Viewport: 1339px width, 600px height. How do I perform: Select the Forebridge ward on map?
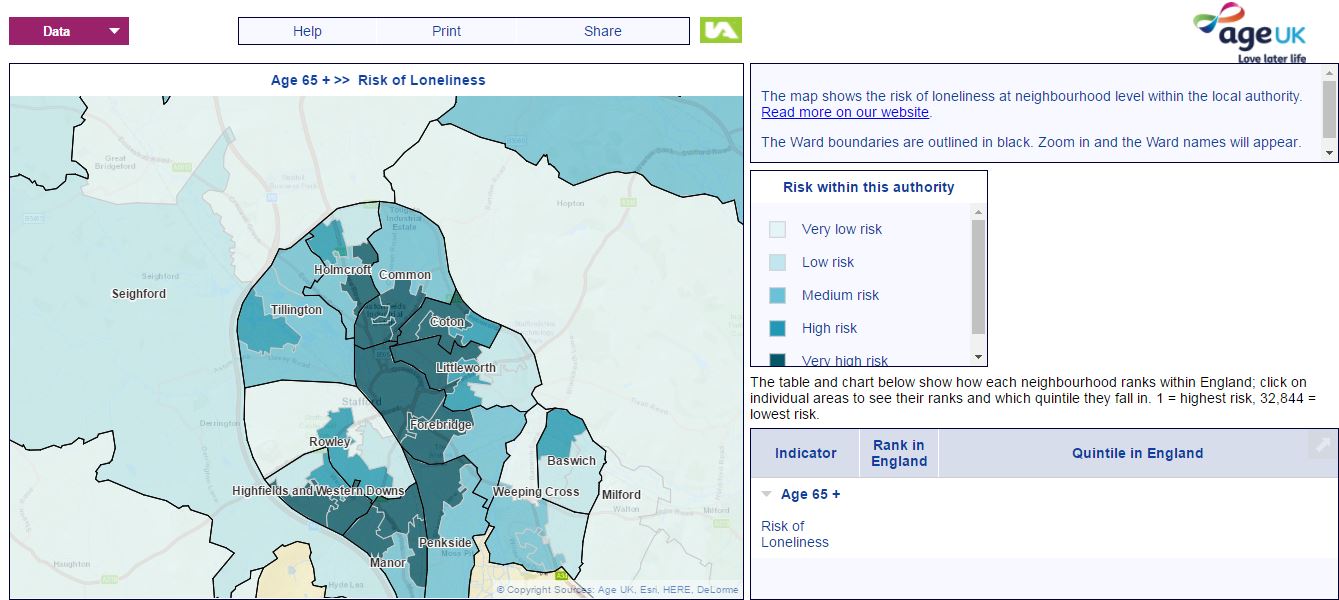[x=439, y=424]
